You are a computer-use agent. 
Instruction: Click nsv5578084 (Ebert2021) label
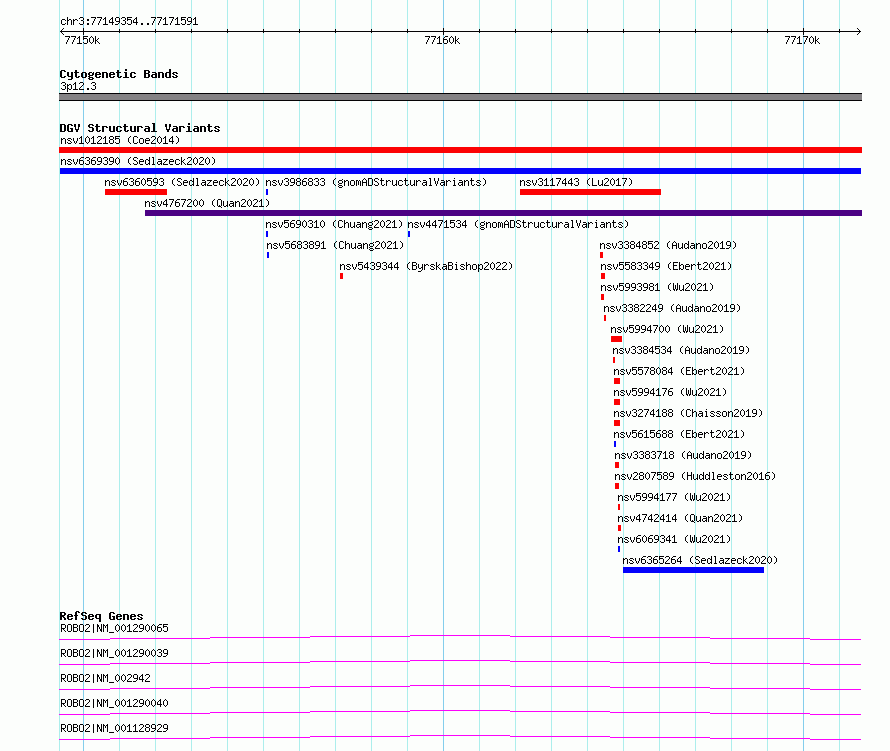679,371
